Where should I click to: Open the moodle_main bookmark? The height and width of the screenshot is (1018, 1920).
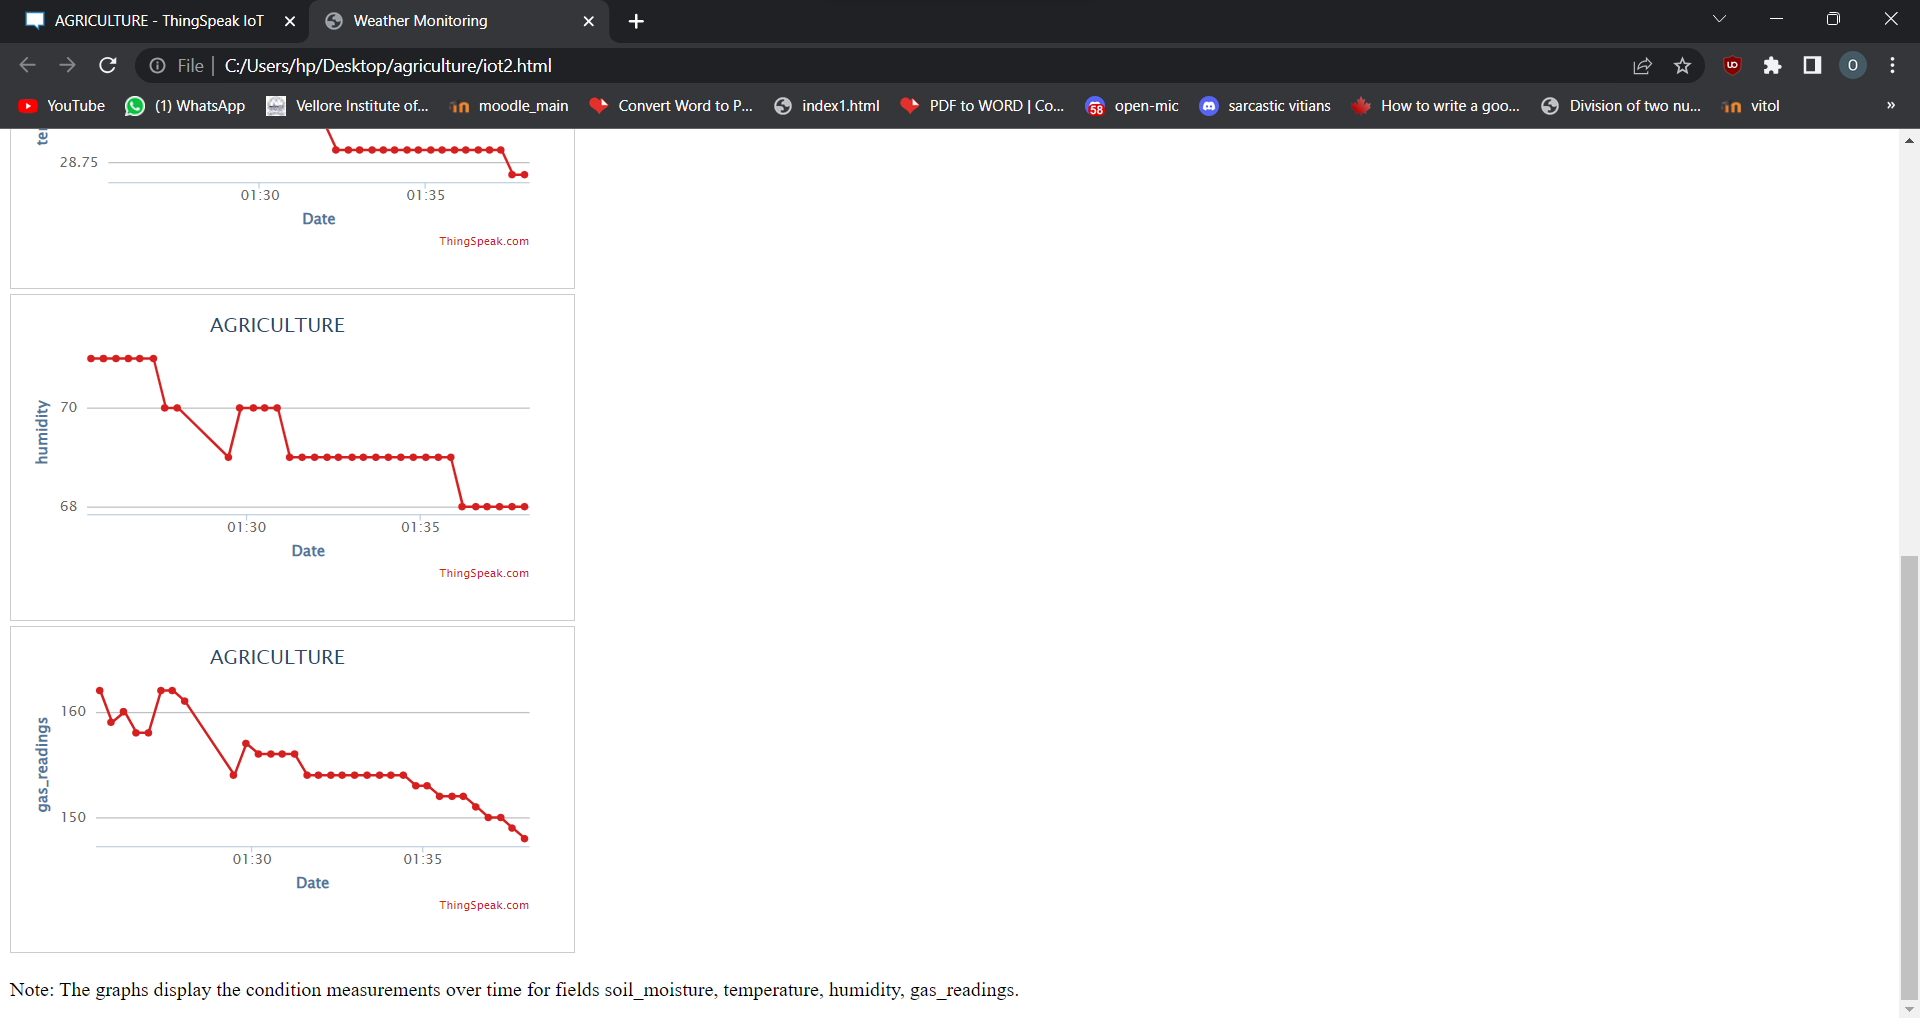(x=509, y=106)
